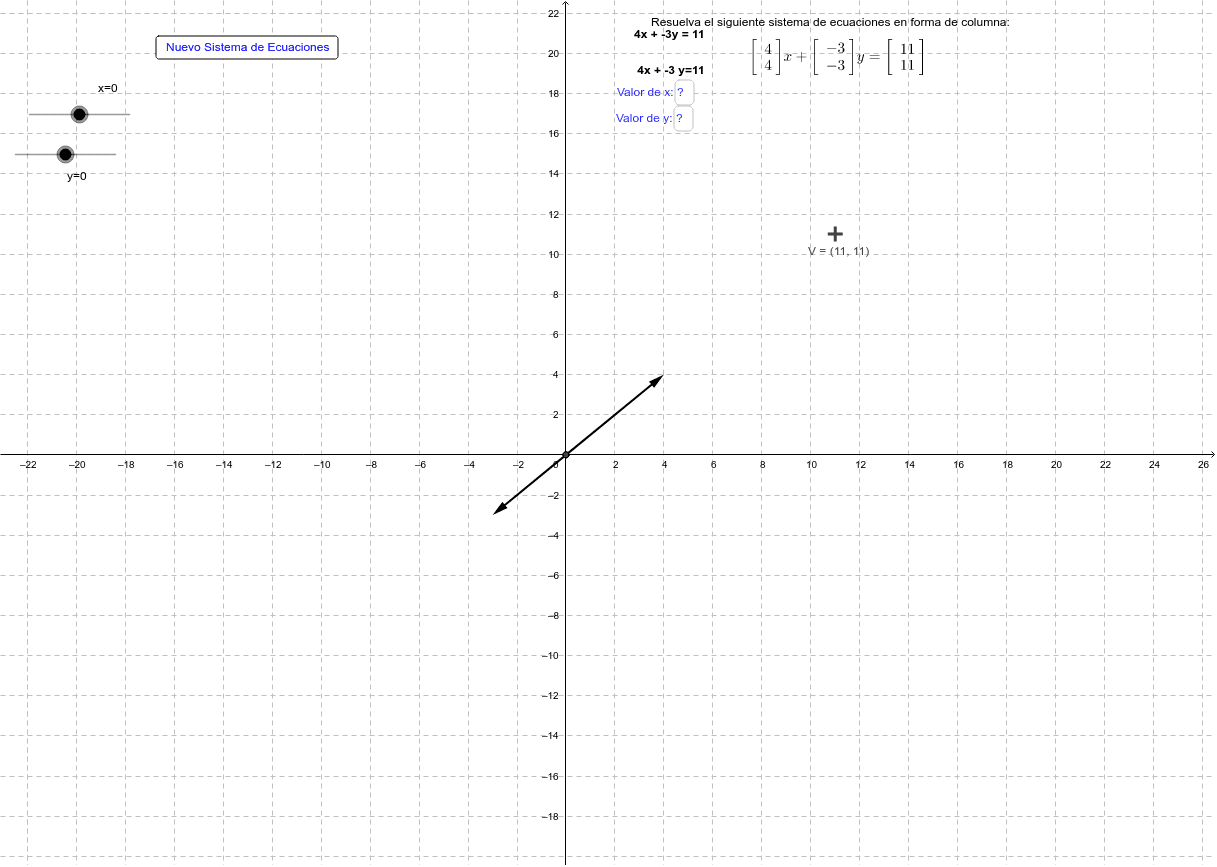
Task: Click the origin point of the vectors
Action: pyautogui.click(x=566, y=455)
